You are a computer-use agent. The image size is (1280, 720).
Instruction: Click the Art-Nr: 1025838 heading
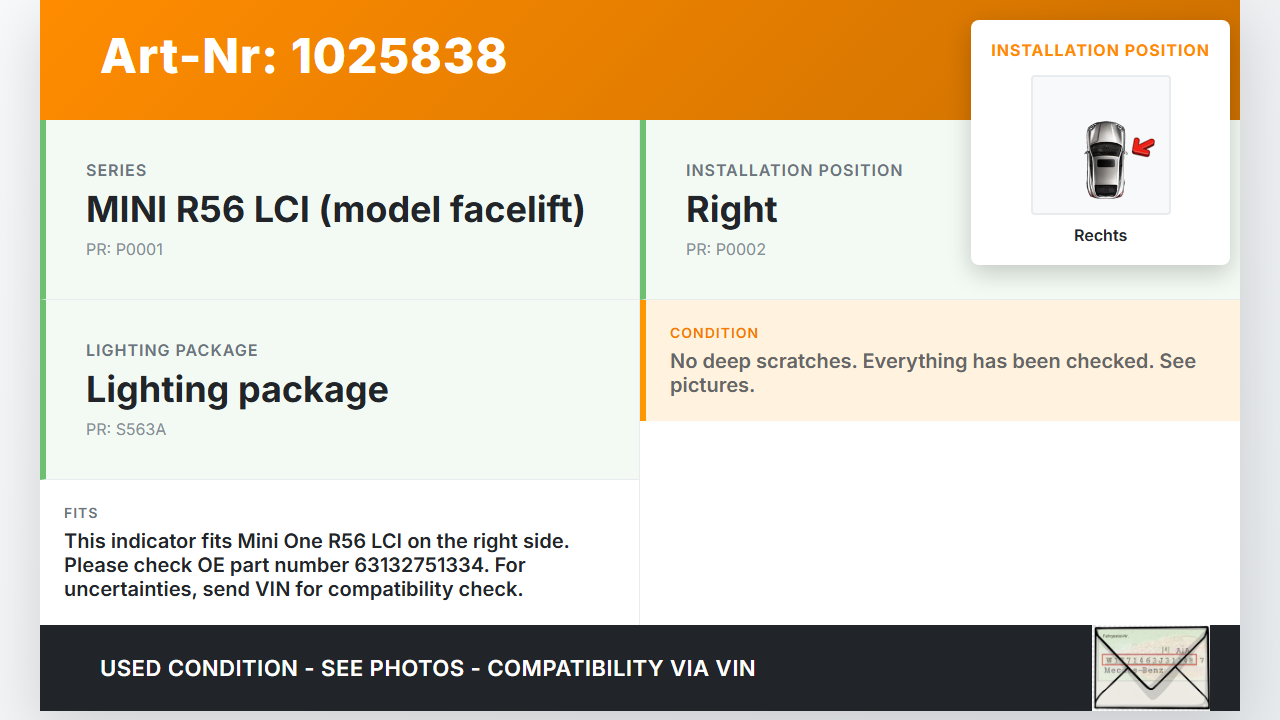click(x=304, y=56)
